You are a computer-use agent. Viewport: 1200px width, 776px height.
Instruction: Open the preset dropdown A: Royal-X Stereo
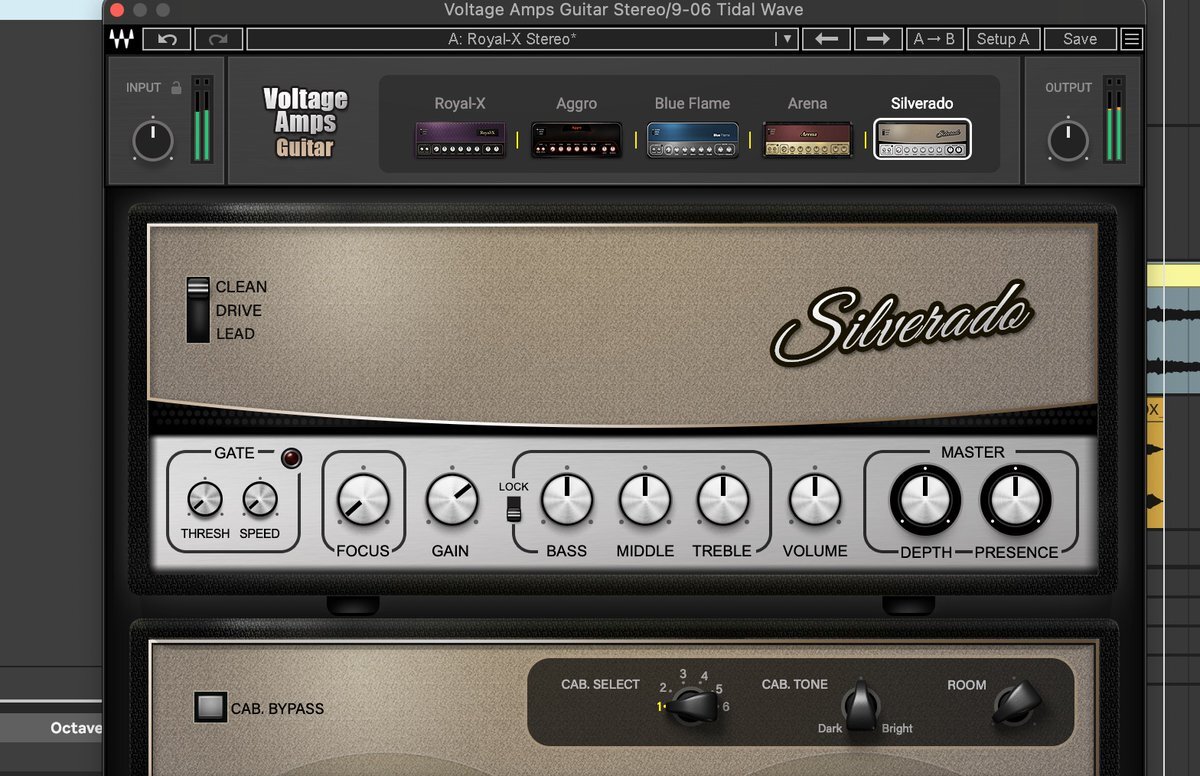(x=521, y=39)
